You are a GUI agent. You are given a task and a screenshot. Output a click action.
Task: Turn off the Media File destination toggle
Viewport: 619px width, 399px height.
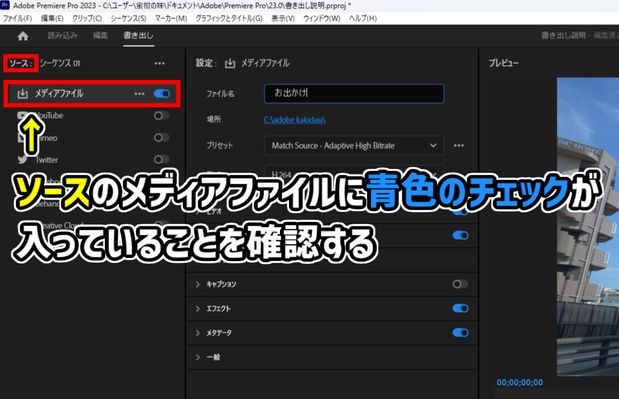162,94
